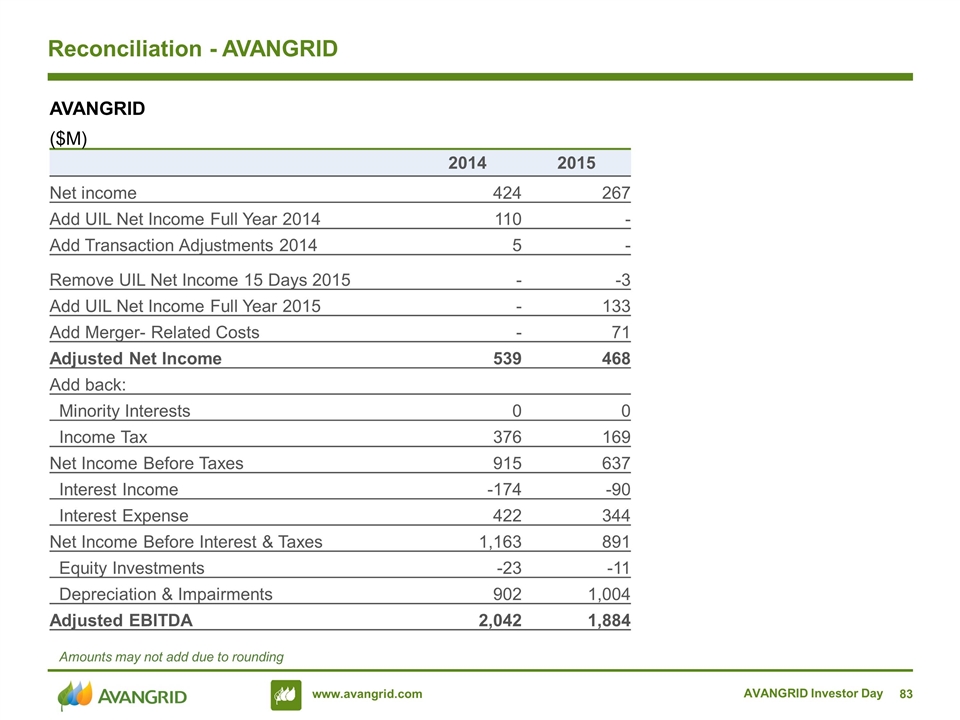Select the 'Equity Investments' row label
Viewport: 960px width, 720px height.
click(131, 569)
